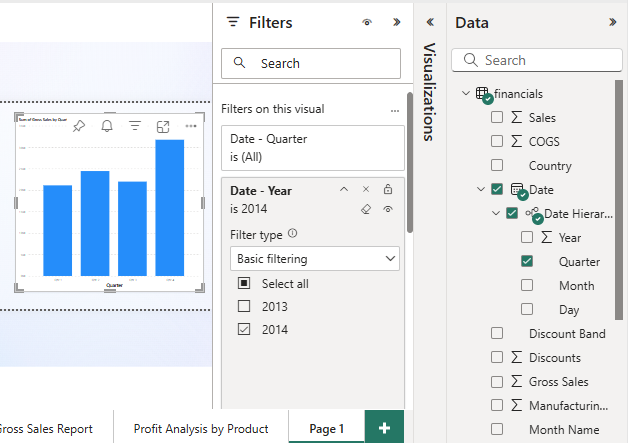The image size is (628, 443).
Task: Collapse the Data pane
Action: coord(612,22)
